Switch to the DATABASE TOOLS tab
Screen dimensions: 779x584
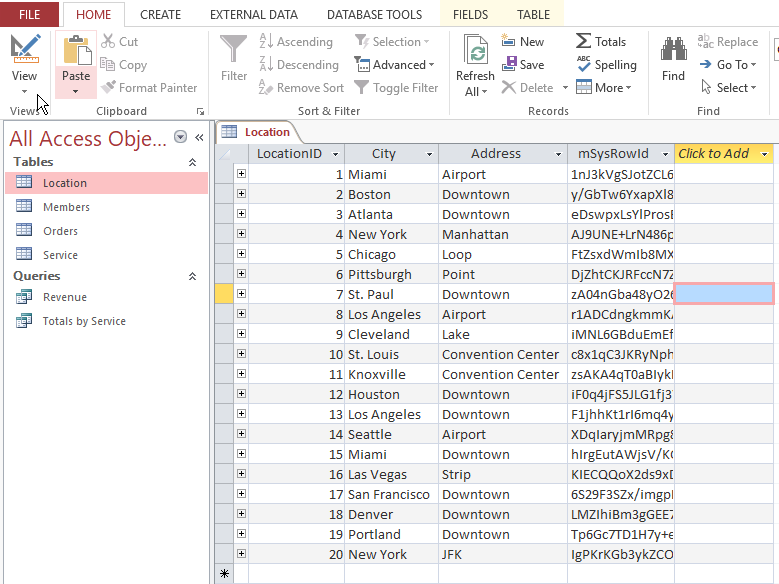pyautogui.click(x=375, y=14)
